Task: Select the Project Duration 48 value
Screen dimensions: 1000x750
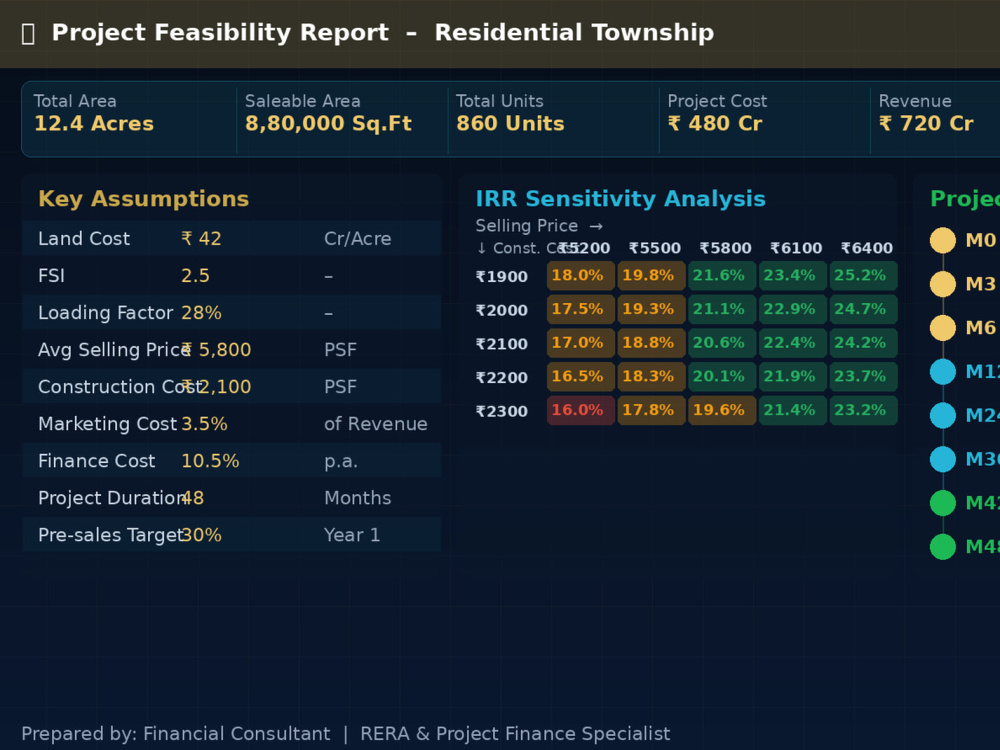Action: [x=193, y=497]
